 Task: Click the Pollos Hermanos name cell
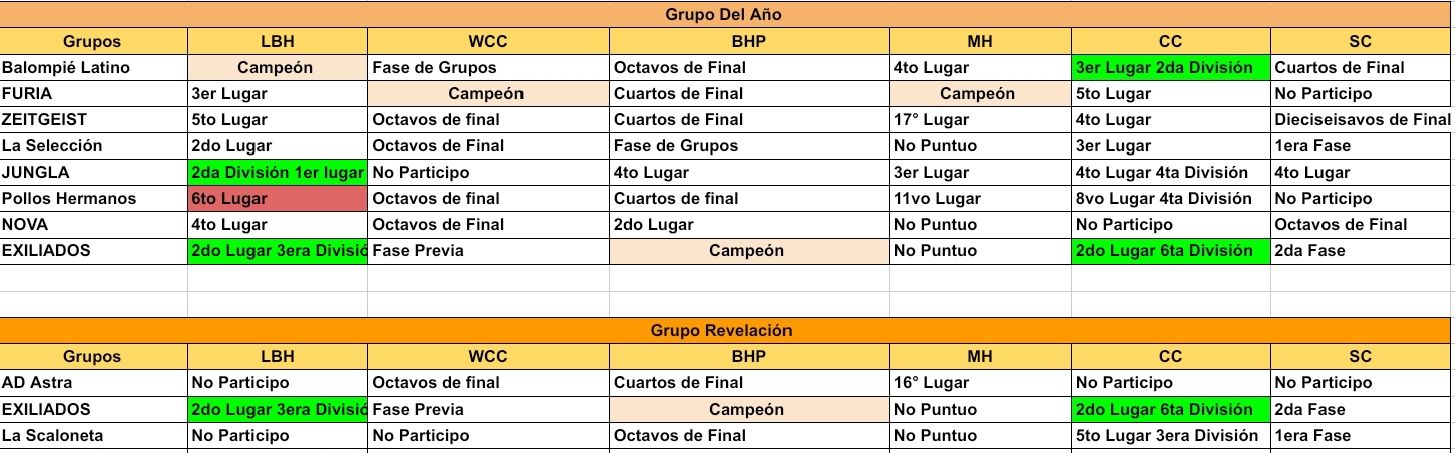point(93,198)
